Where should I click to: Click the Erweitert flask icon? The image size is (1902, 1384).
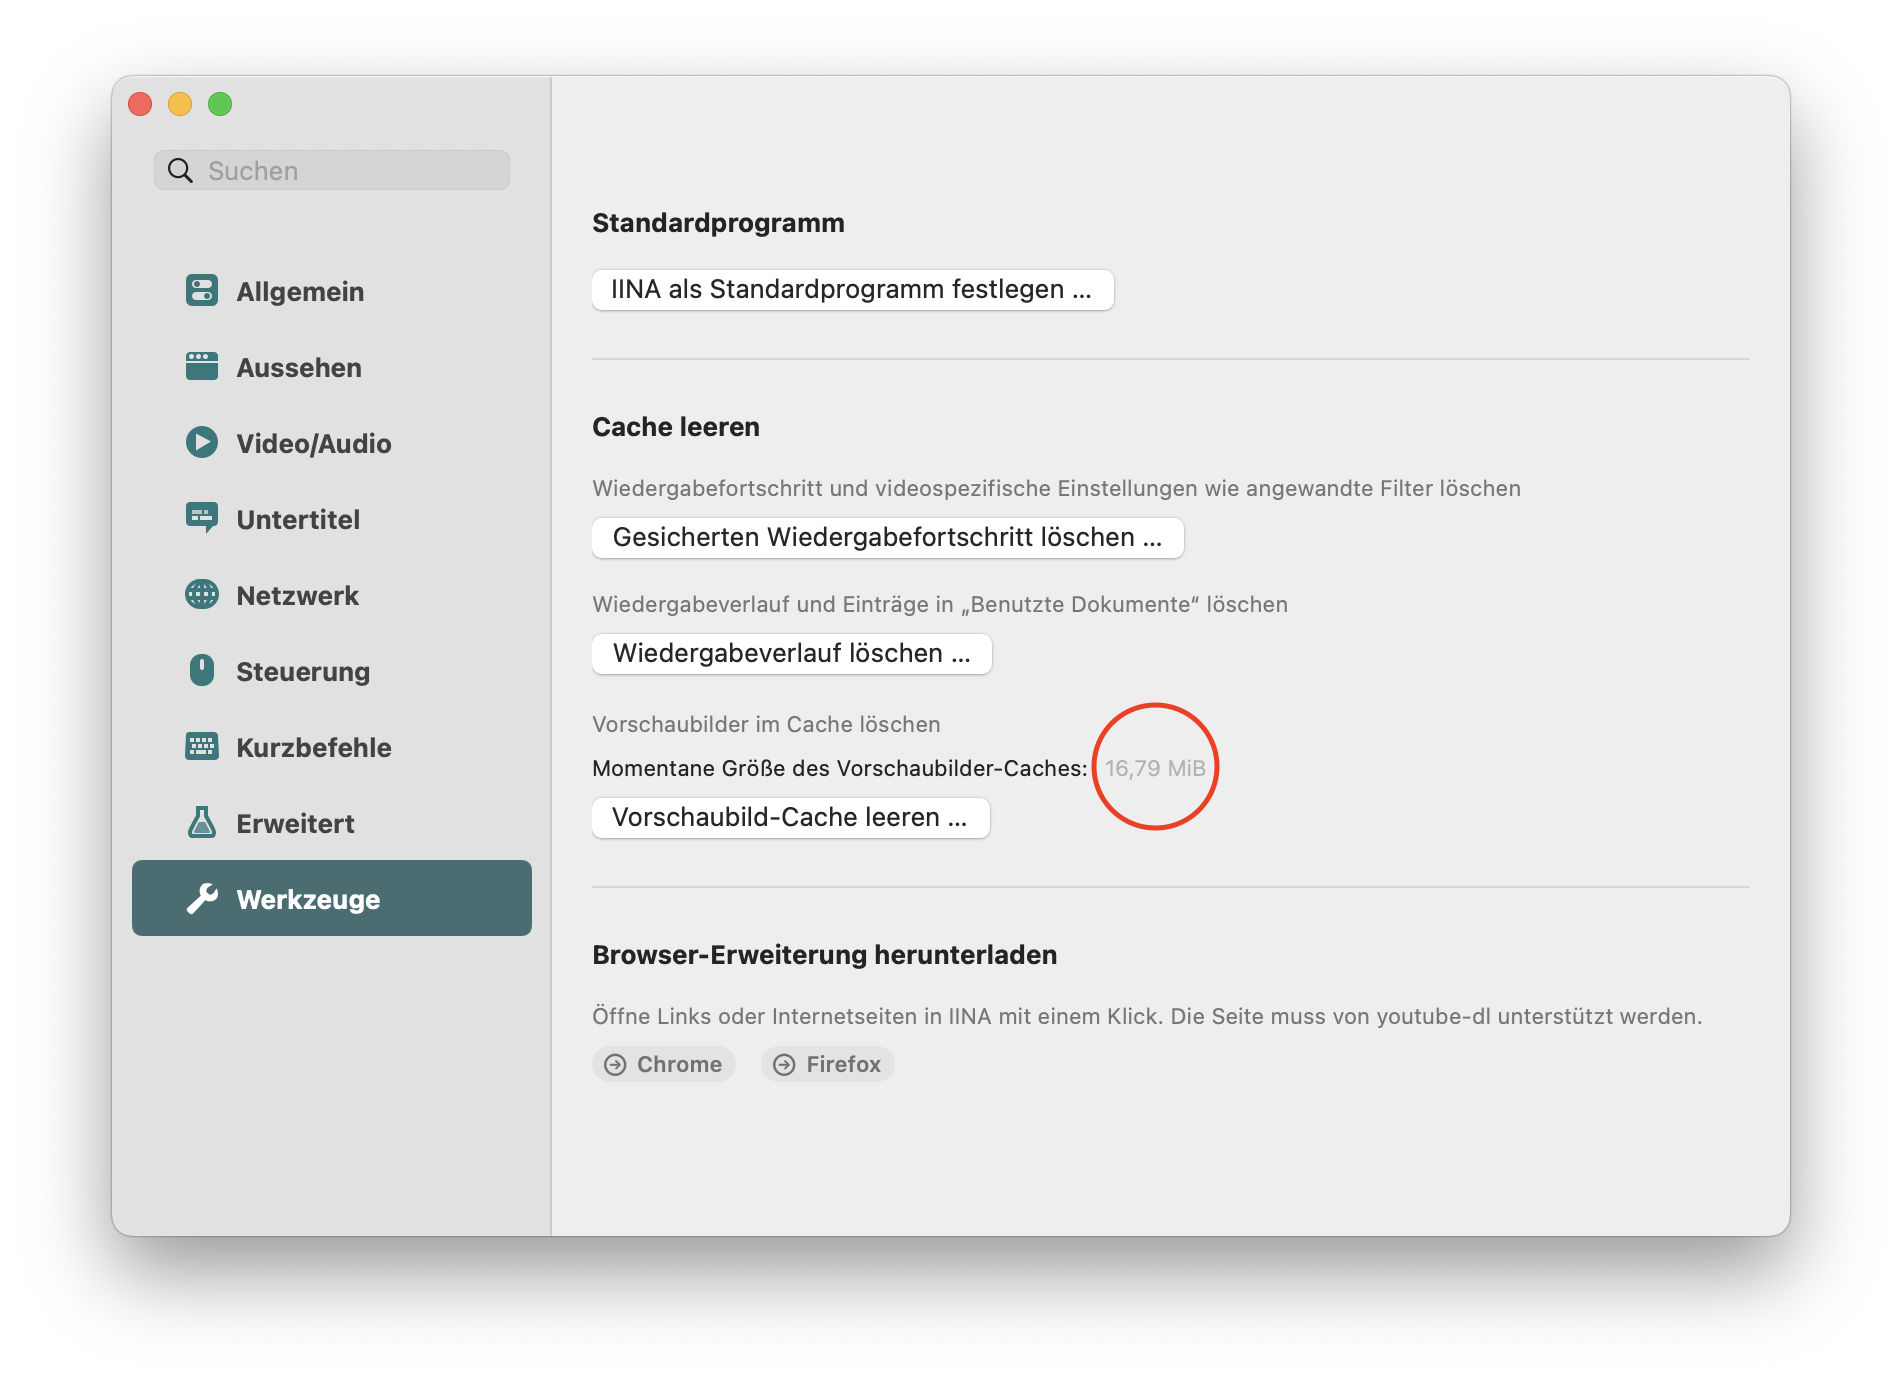coord(202,822)
